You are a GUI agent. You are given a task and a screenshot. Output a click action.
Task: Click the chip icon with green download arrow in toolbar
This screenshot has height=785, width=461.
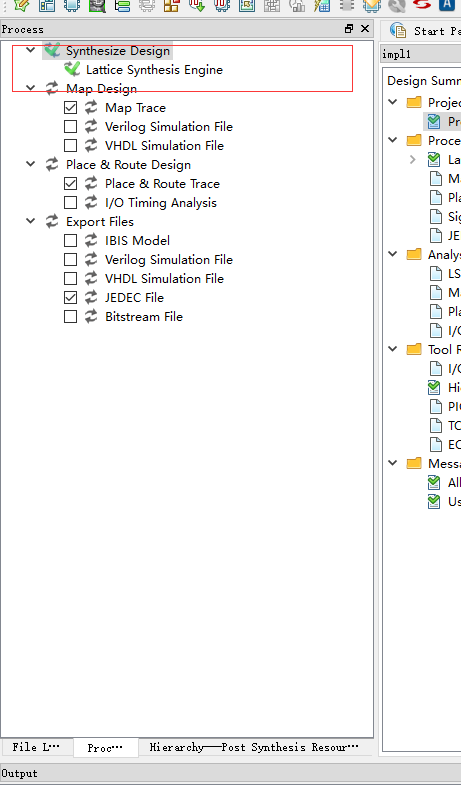[x=197, y=5]
